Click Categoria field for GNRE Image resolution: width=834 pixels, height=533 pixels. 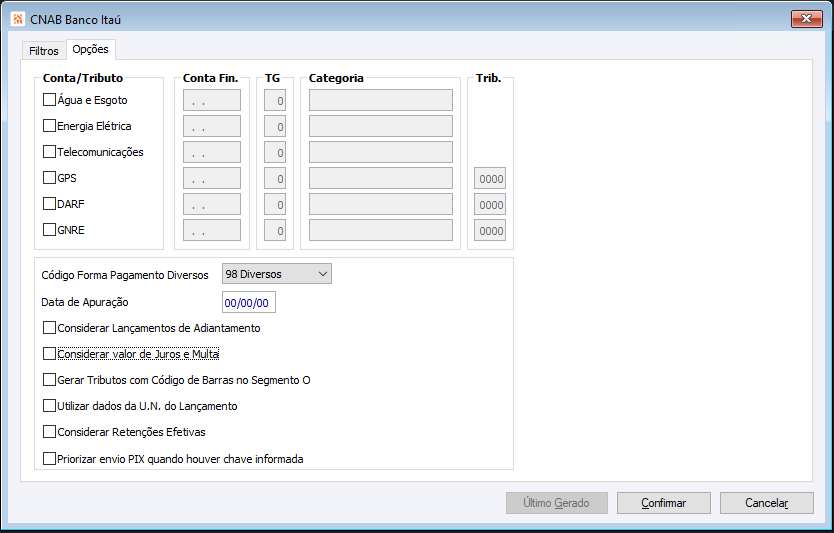[381, 230]
